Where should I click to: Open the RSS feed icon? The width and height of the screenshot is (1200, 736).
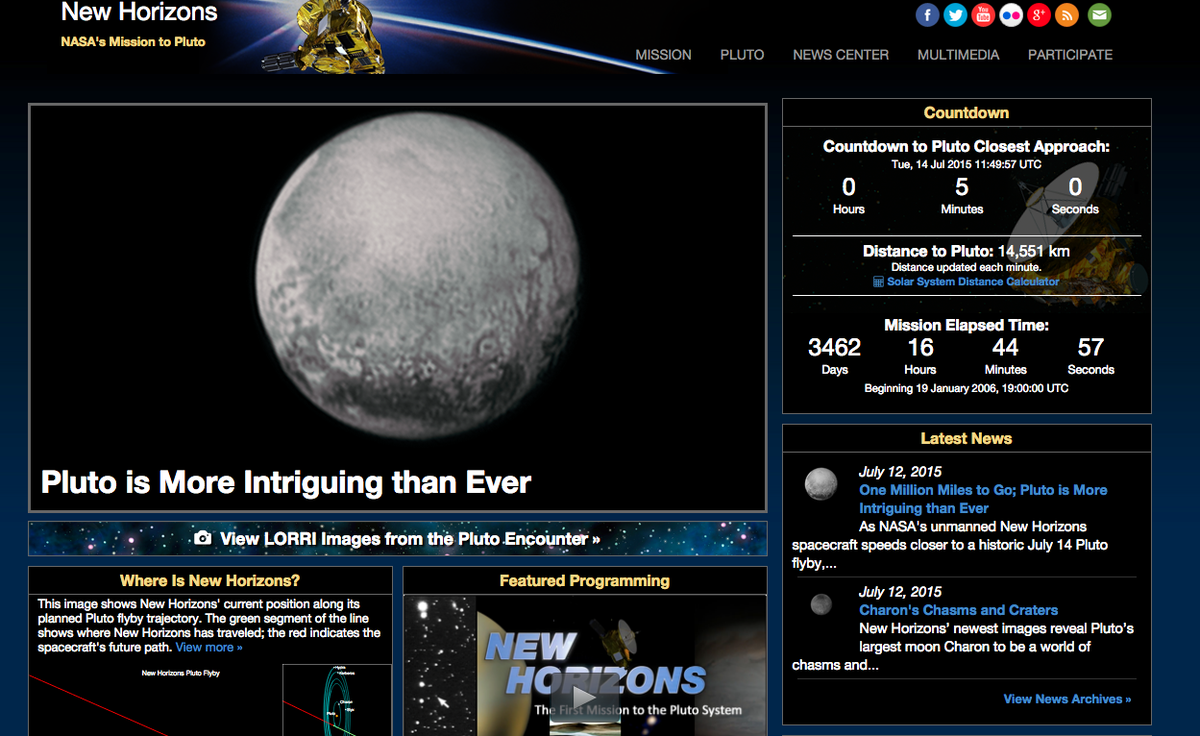tap(1067, 15)
